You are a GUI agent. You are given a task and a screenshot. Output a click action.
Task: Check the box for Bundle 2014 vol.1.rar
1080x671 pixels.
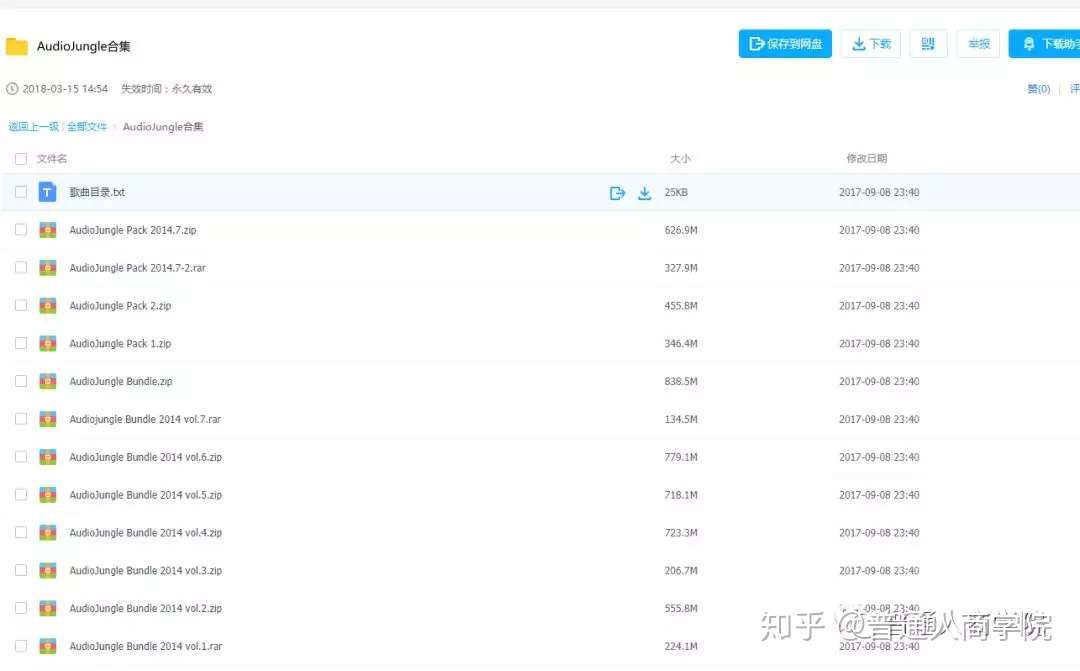[21, 647]
